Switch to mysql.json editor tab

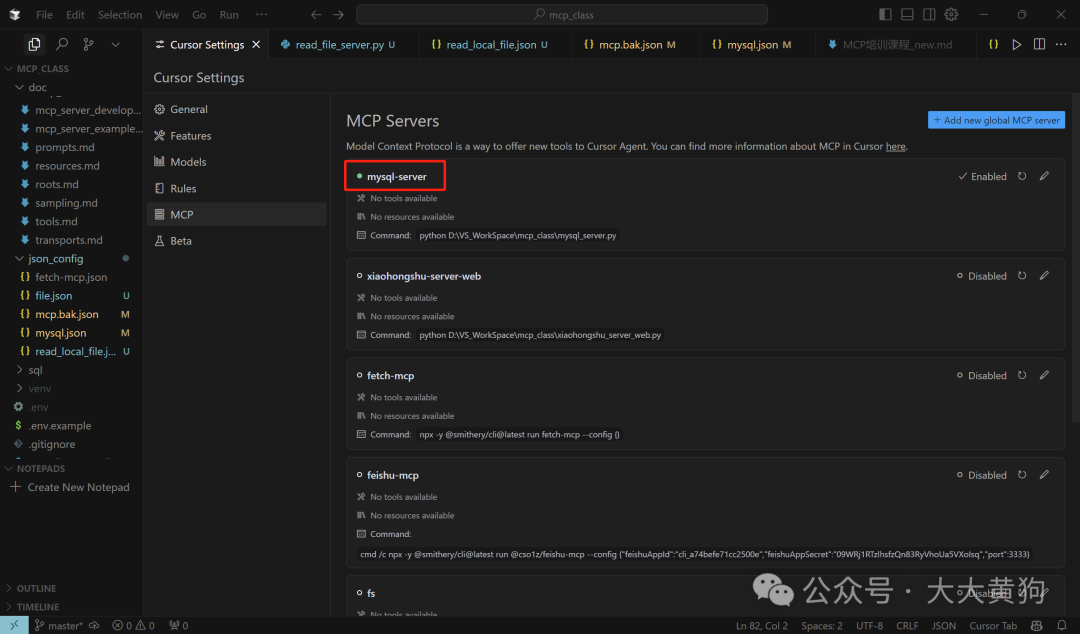[752, 45]
